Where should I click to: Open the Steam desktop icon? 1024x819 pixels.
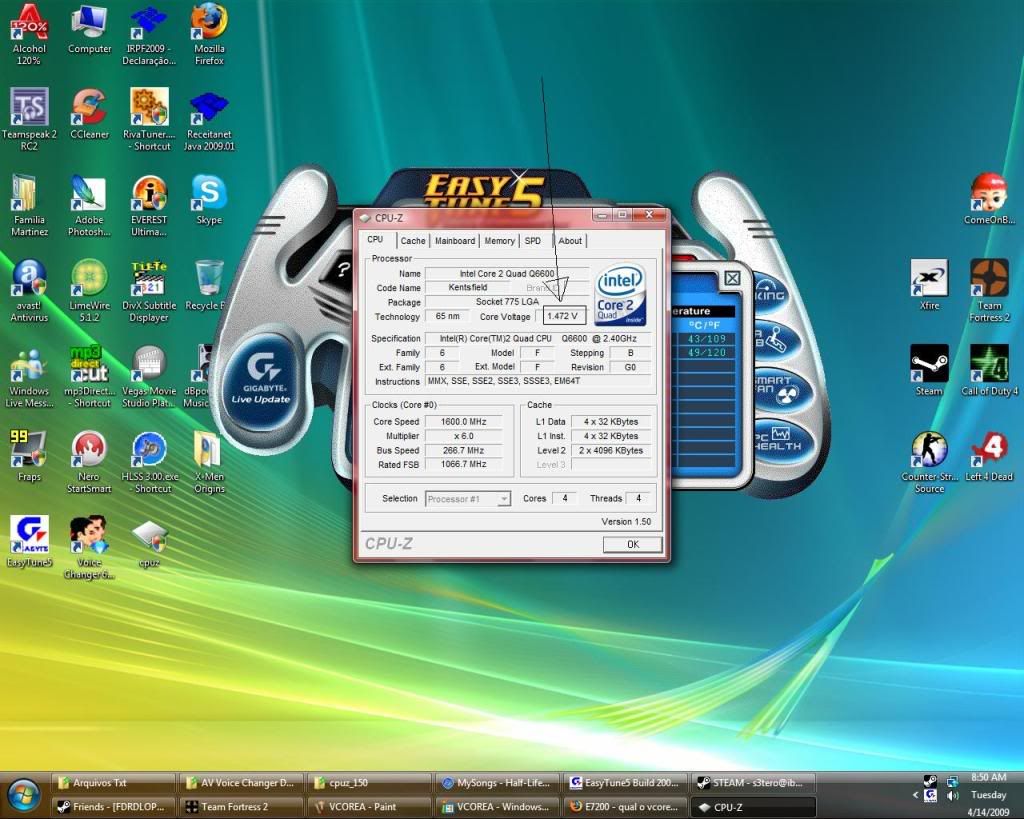pos(929,371)
